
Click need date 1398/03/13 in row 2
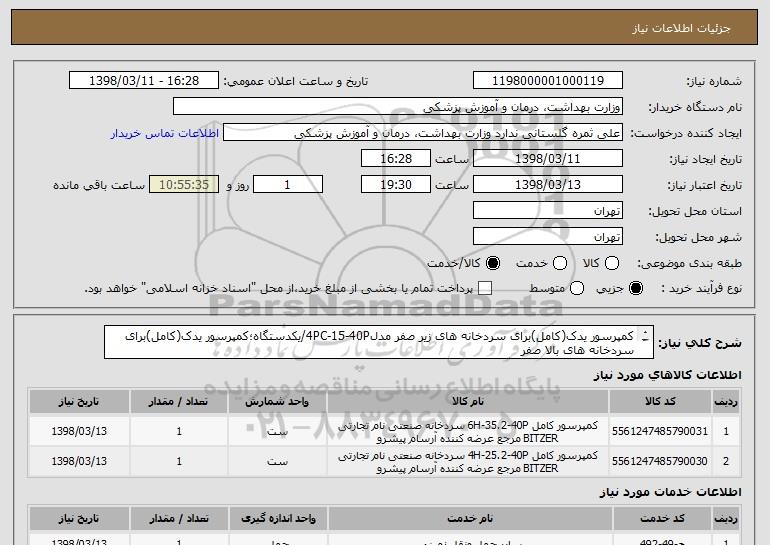(79, 461)
